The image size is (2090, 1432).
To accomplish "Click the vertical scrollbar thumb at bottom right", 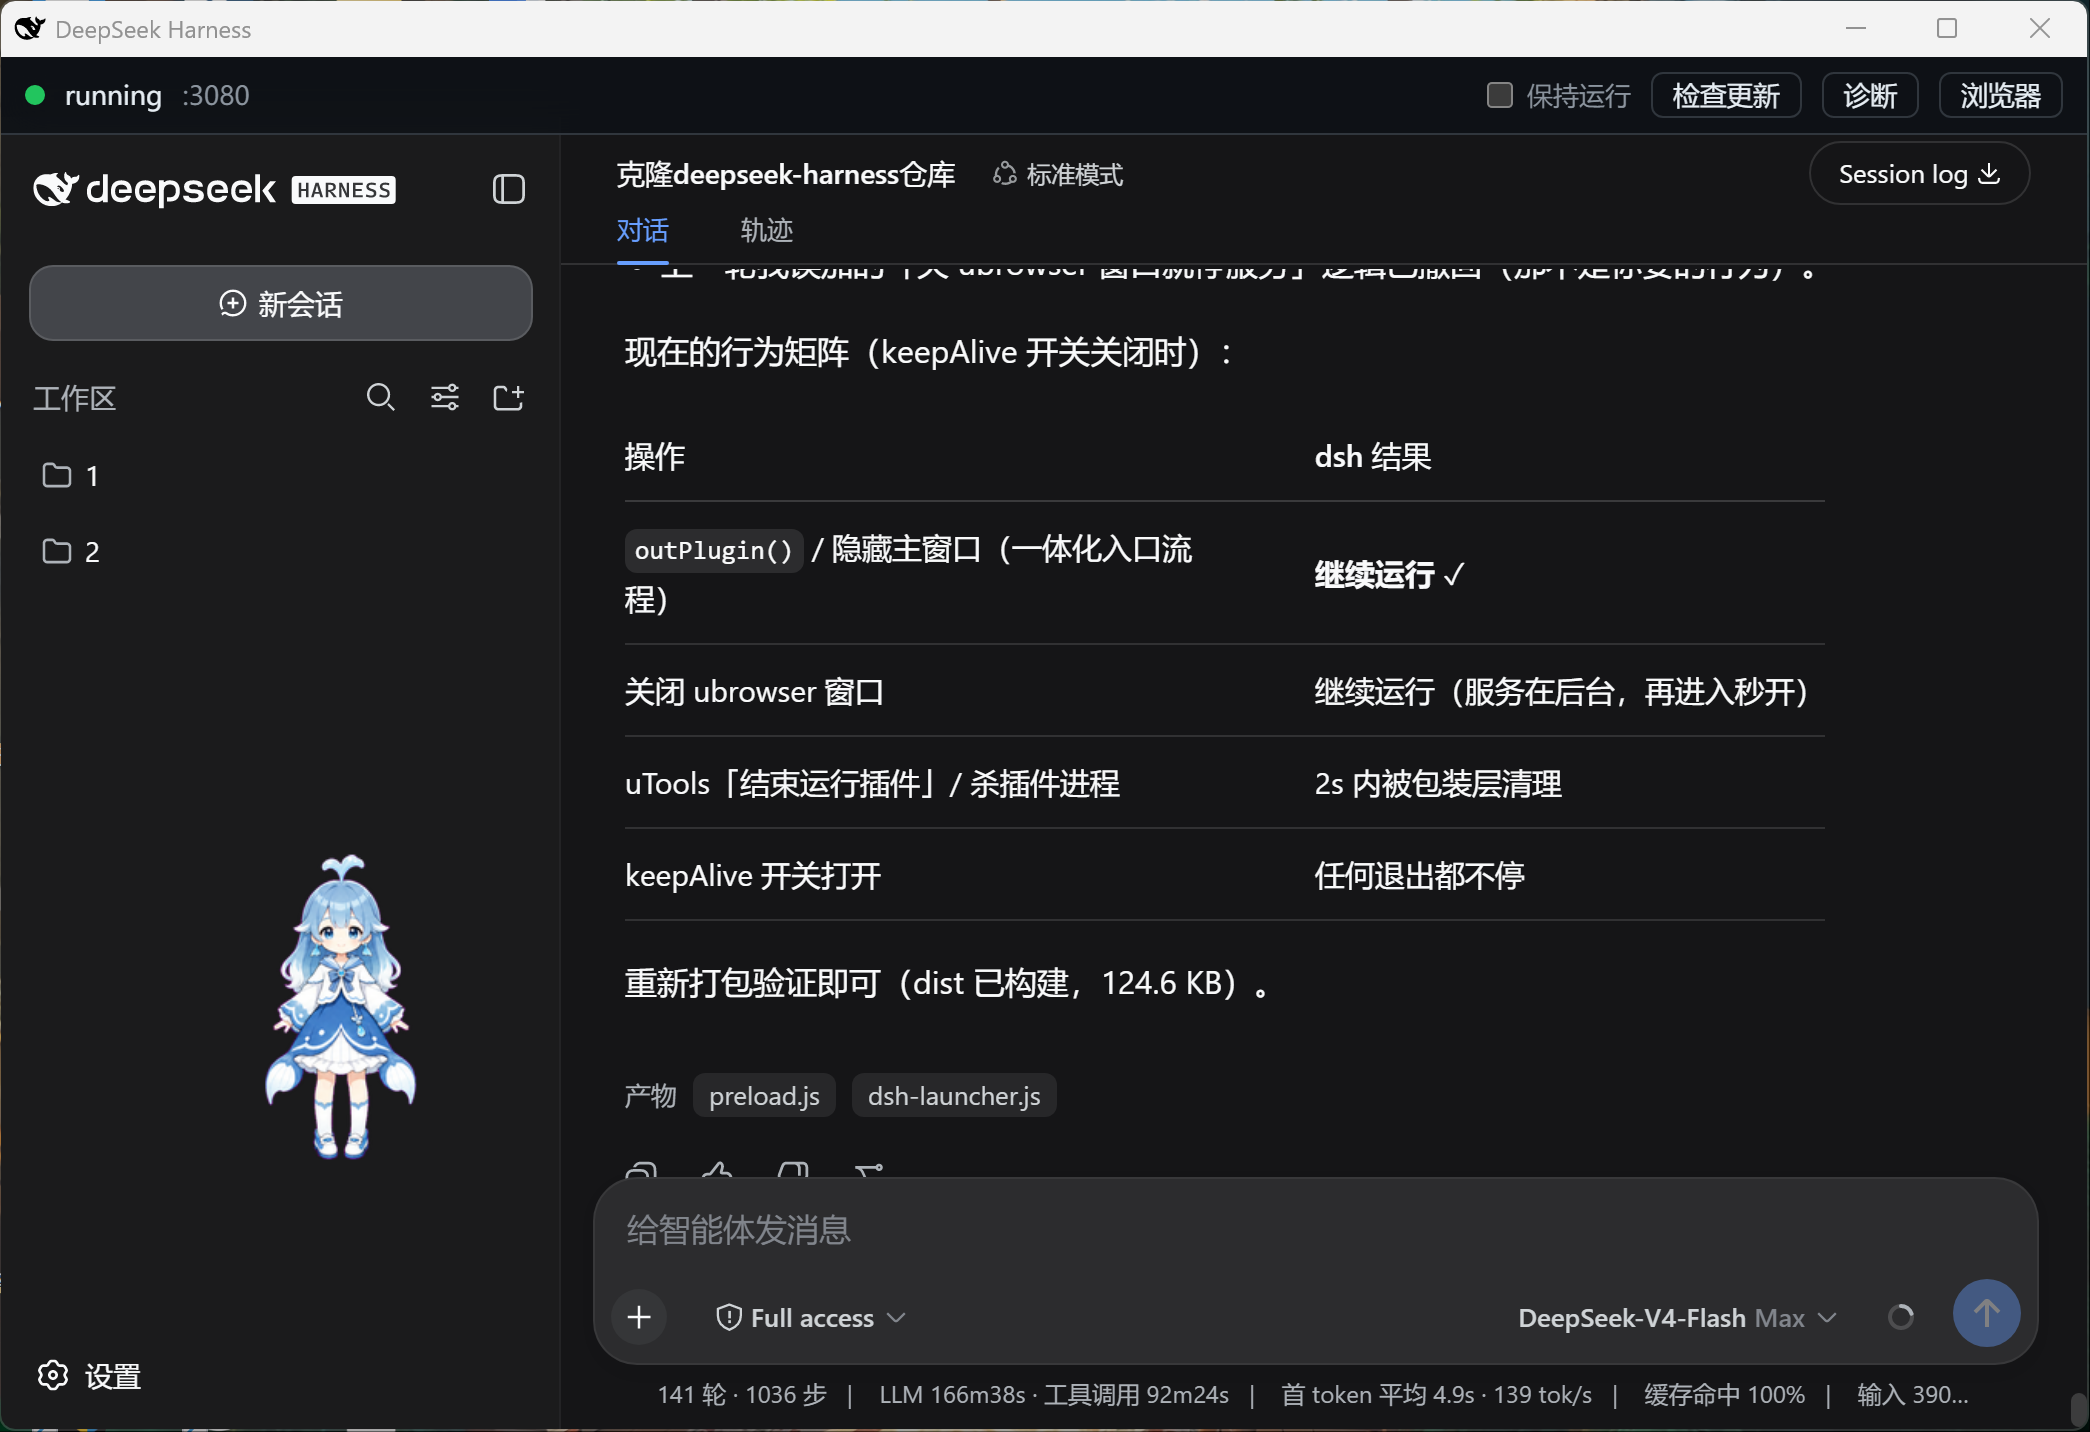I will pyautogui.click(x=2078, y=1410).
